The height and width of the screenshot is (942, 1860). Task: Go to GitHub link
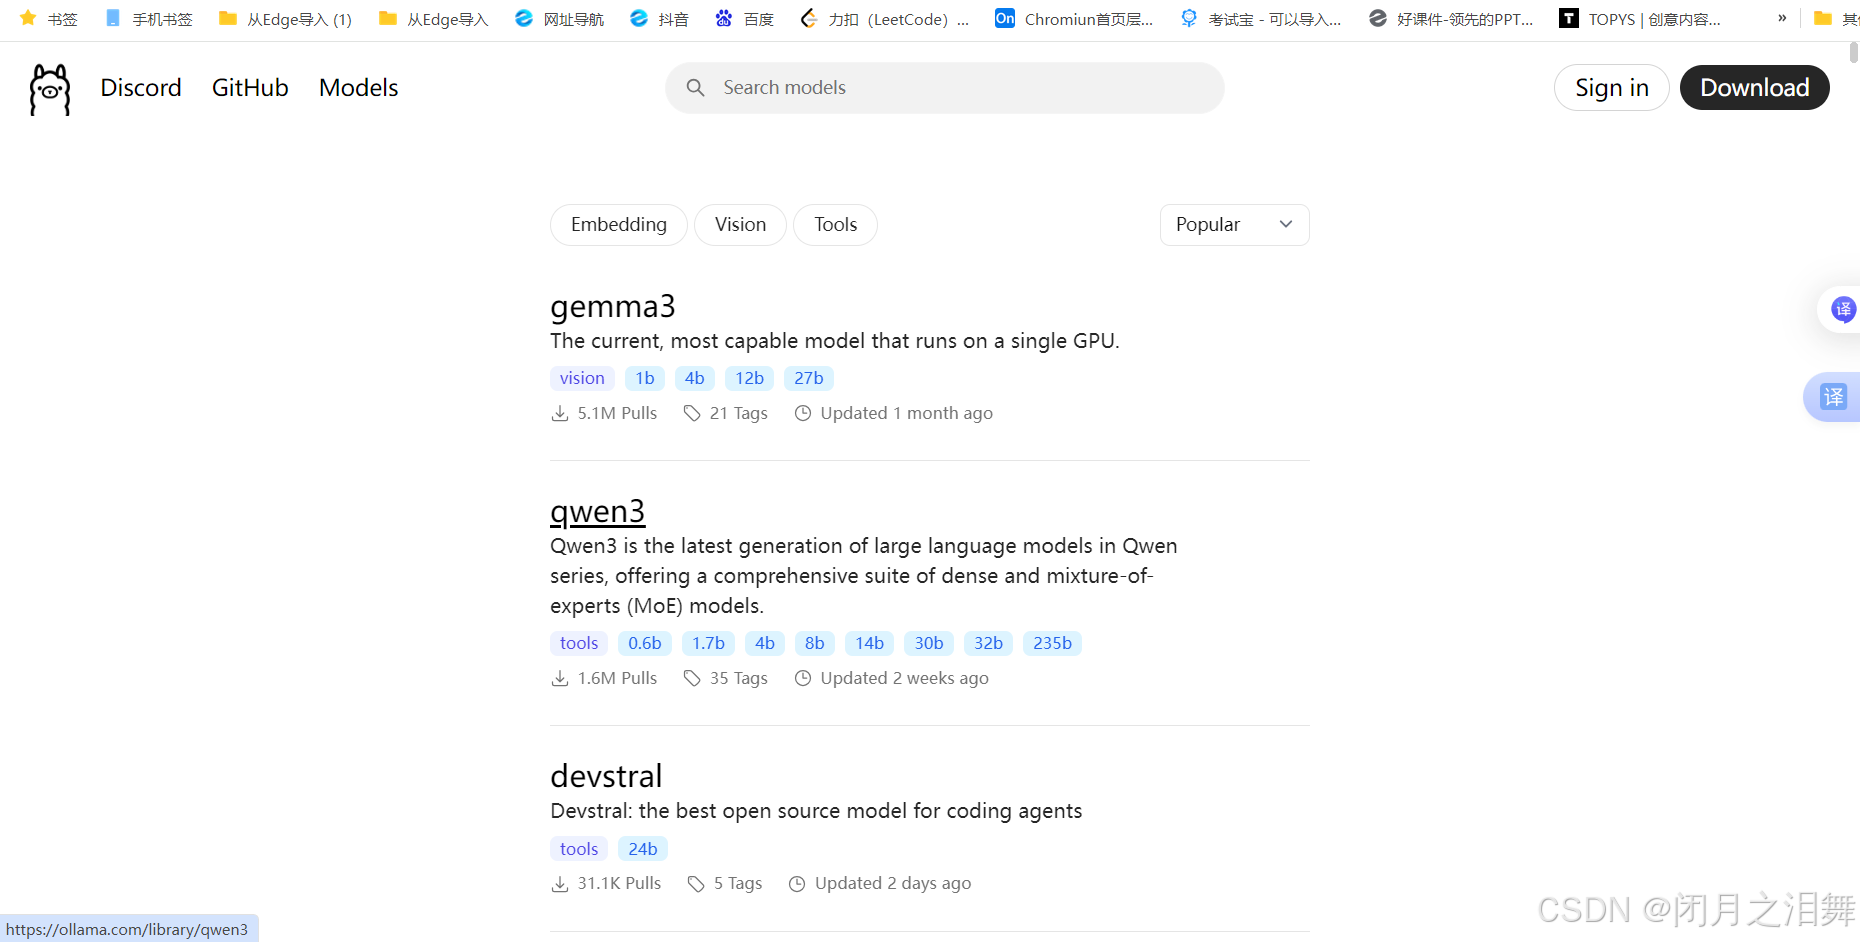click(250, 88)
